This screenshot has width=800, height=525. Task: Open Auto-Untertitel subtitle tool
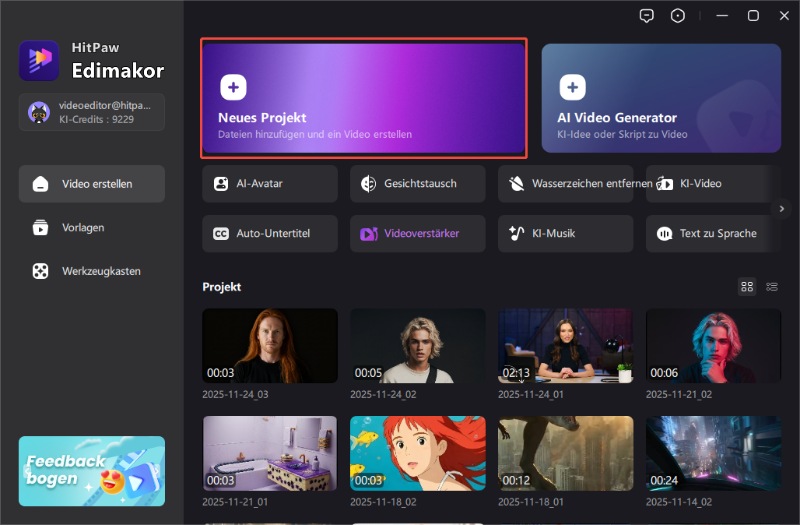click(x=269, y=234)
